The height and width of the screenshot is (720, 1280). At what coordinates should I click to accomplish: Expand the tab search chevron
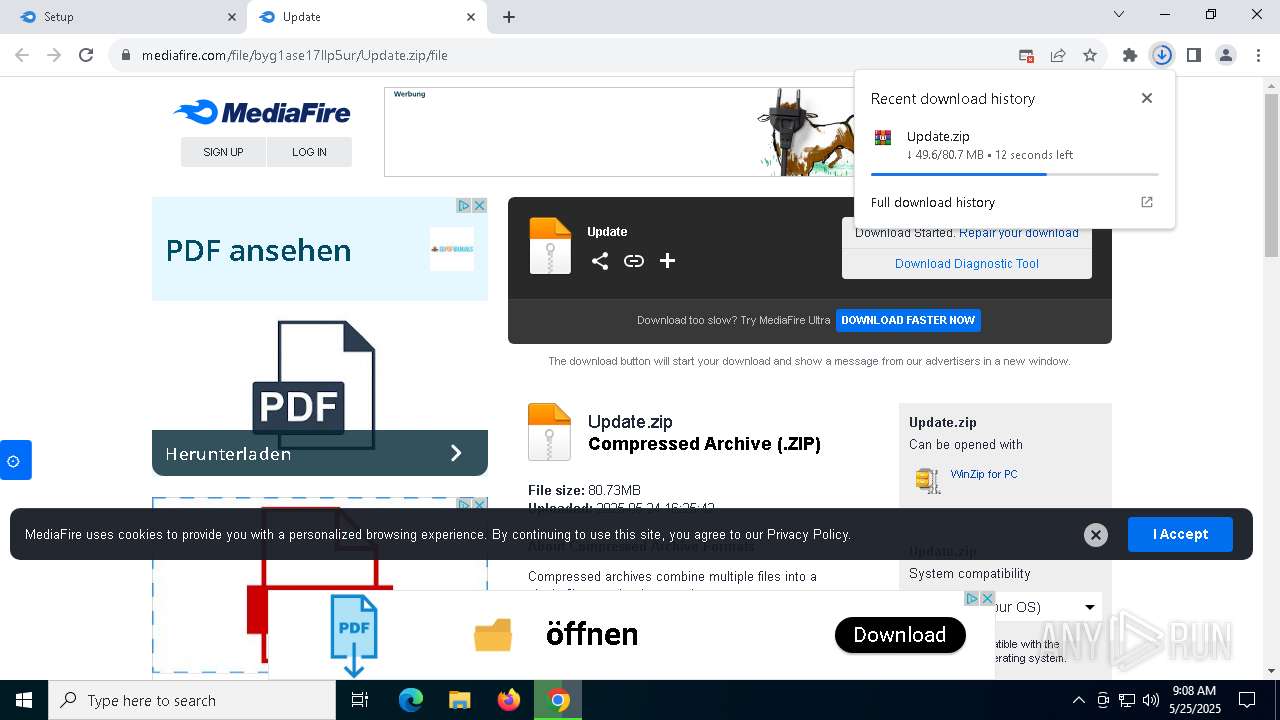point(1119,15)
